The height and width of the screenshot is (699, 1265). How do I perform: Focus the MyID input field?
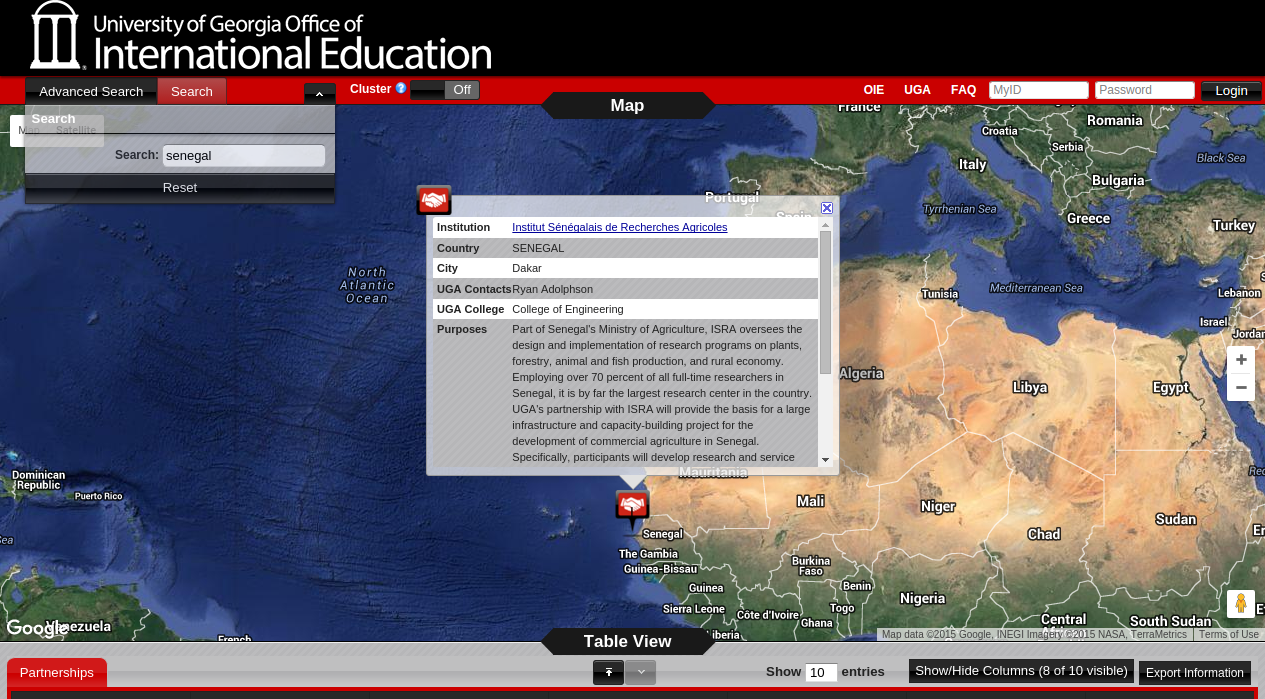click(1039, 90)
